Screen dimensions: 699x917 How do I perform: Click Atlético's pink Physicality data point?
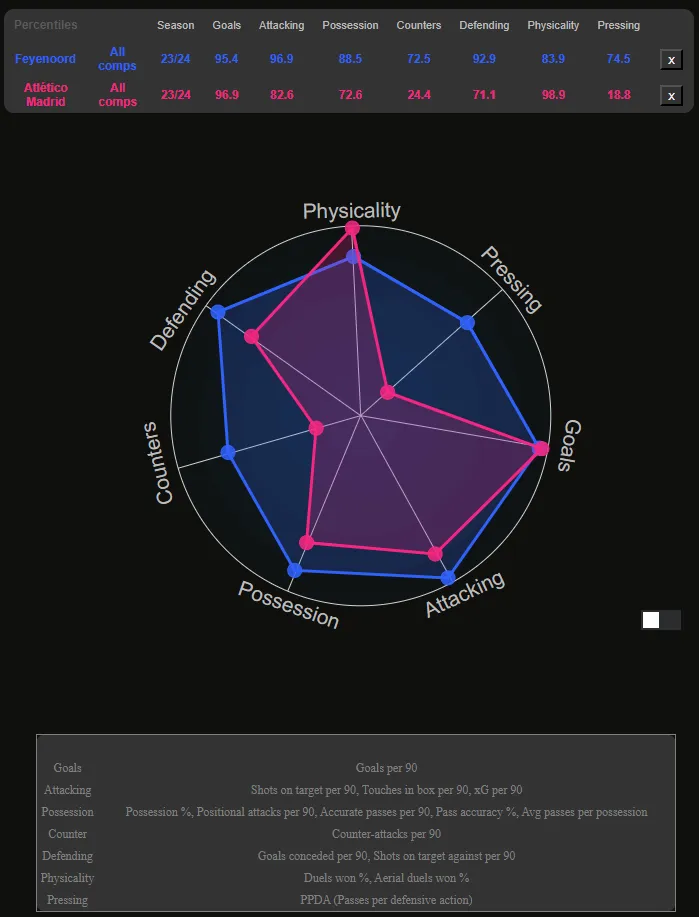[352, 229]
